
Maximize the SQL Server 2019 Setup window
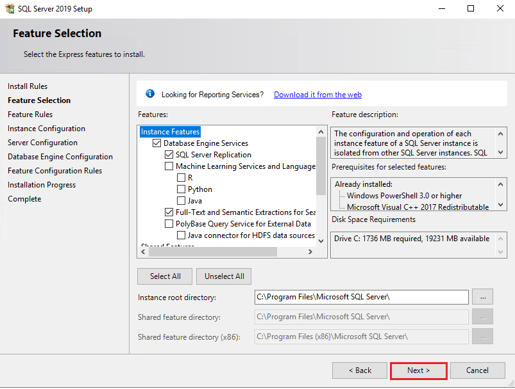[x=471, y=9]
